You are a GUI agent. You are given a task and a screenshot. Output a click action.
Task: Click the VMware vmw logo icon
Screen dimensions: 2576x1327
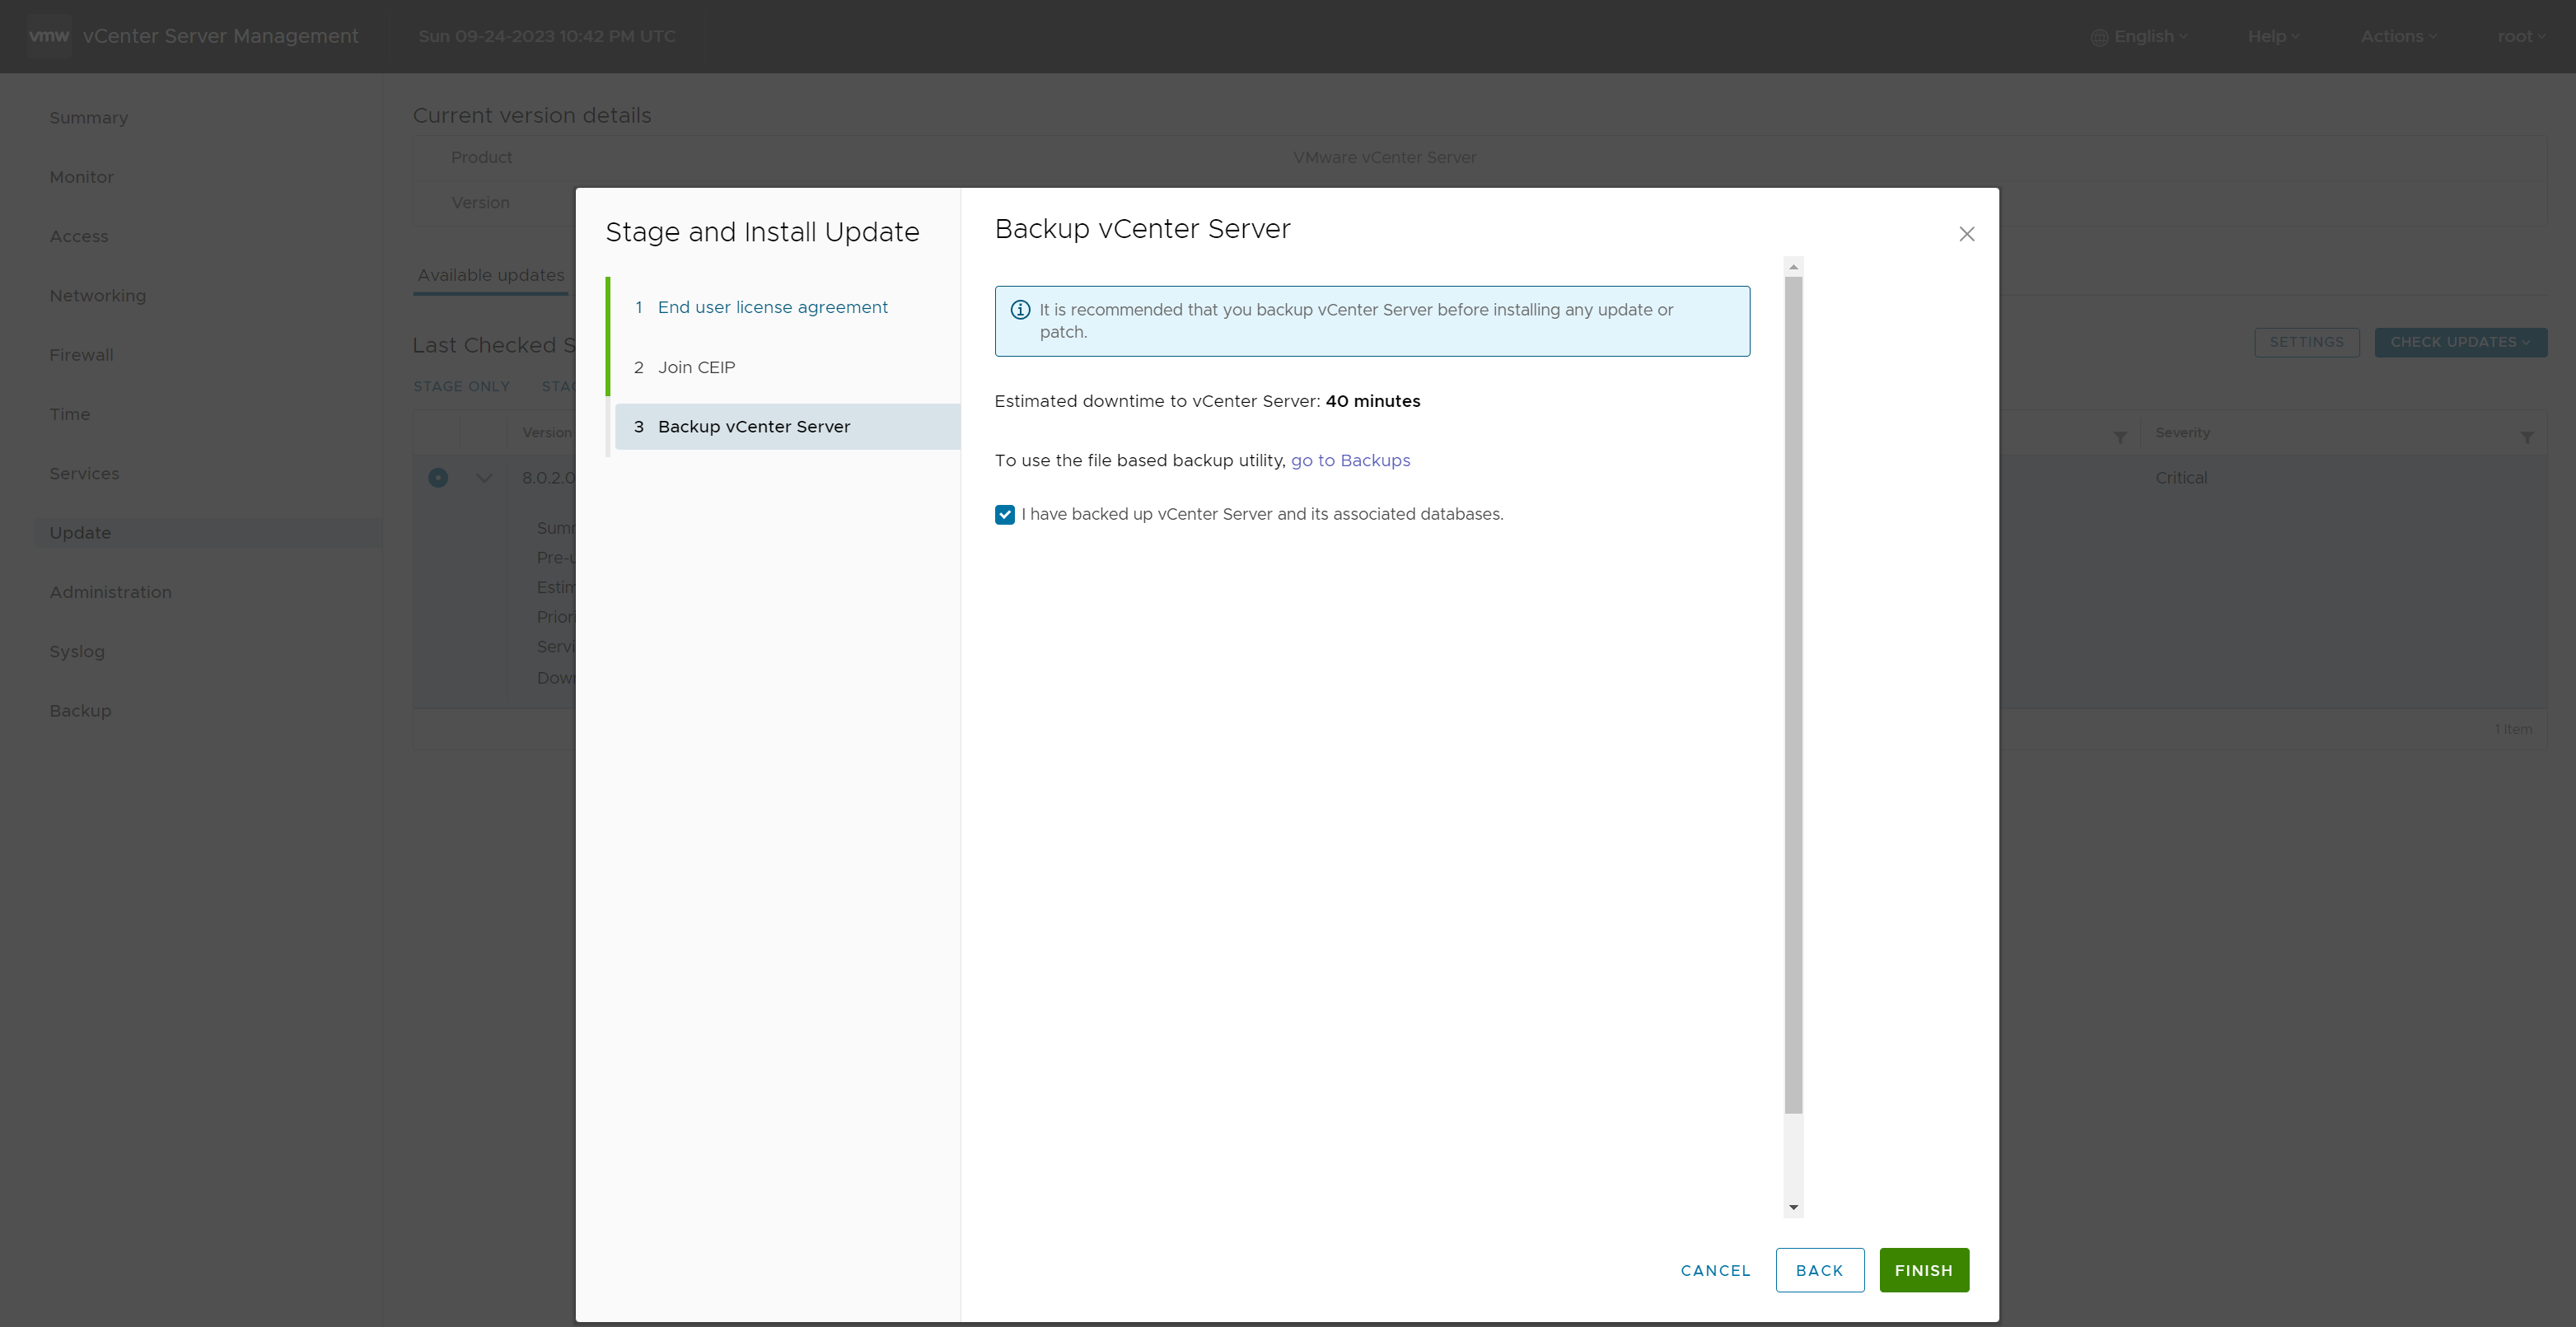[48, 36]
